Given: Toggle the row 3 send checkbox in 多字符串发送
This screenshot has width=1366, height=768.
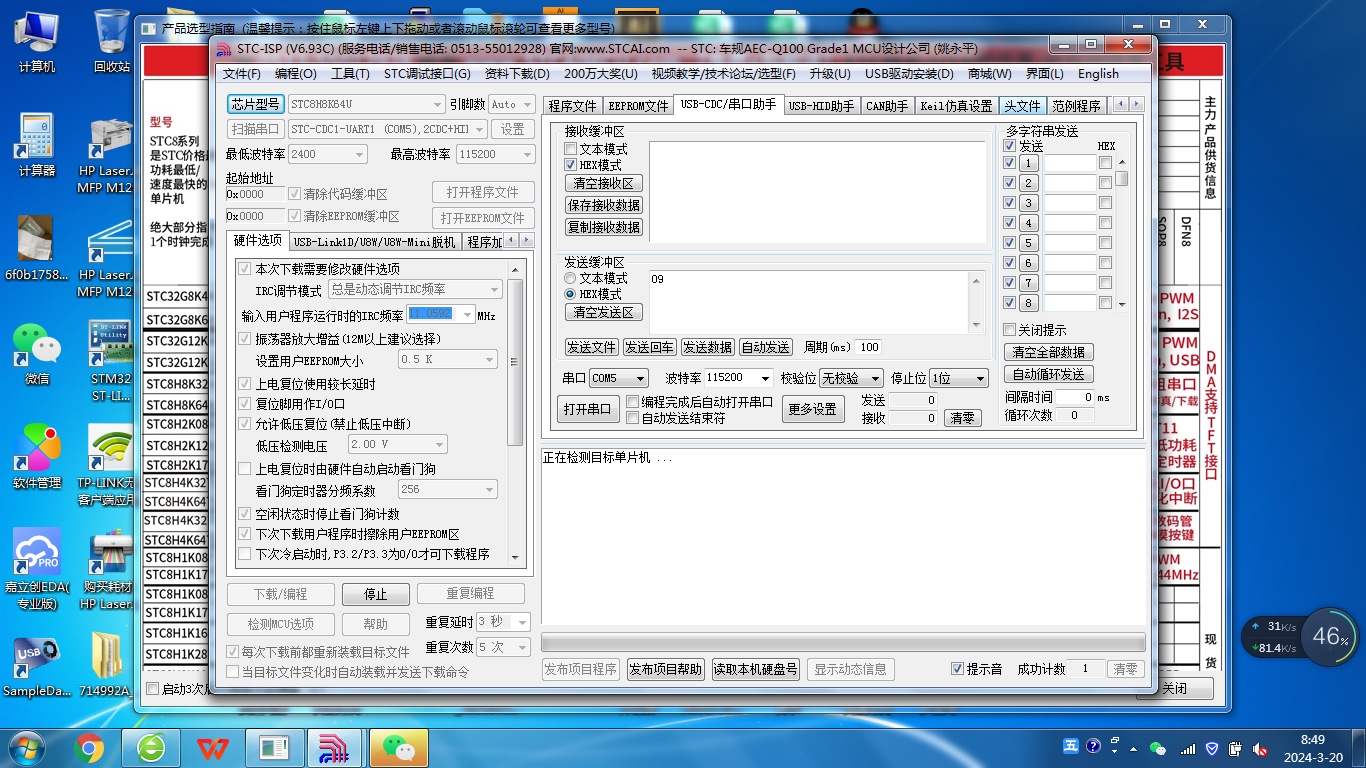Looking at the screenshot, I should point(1009,203).
